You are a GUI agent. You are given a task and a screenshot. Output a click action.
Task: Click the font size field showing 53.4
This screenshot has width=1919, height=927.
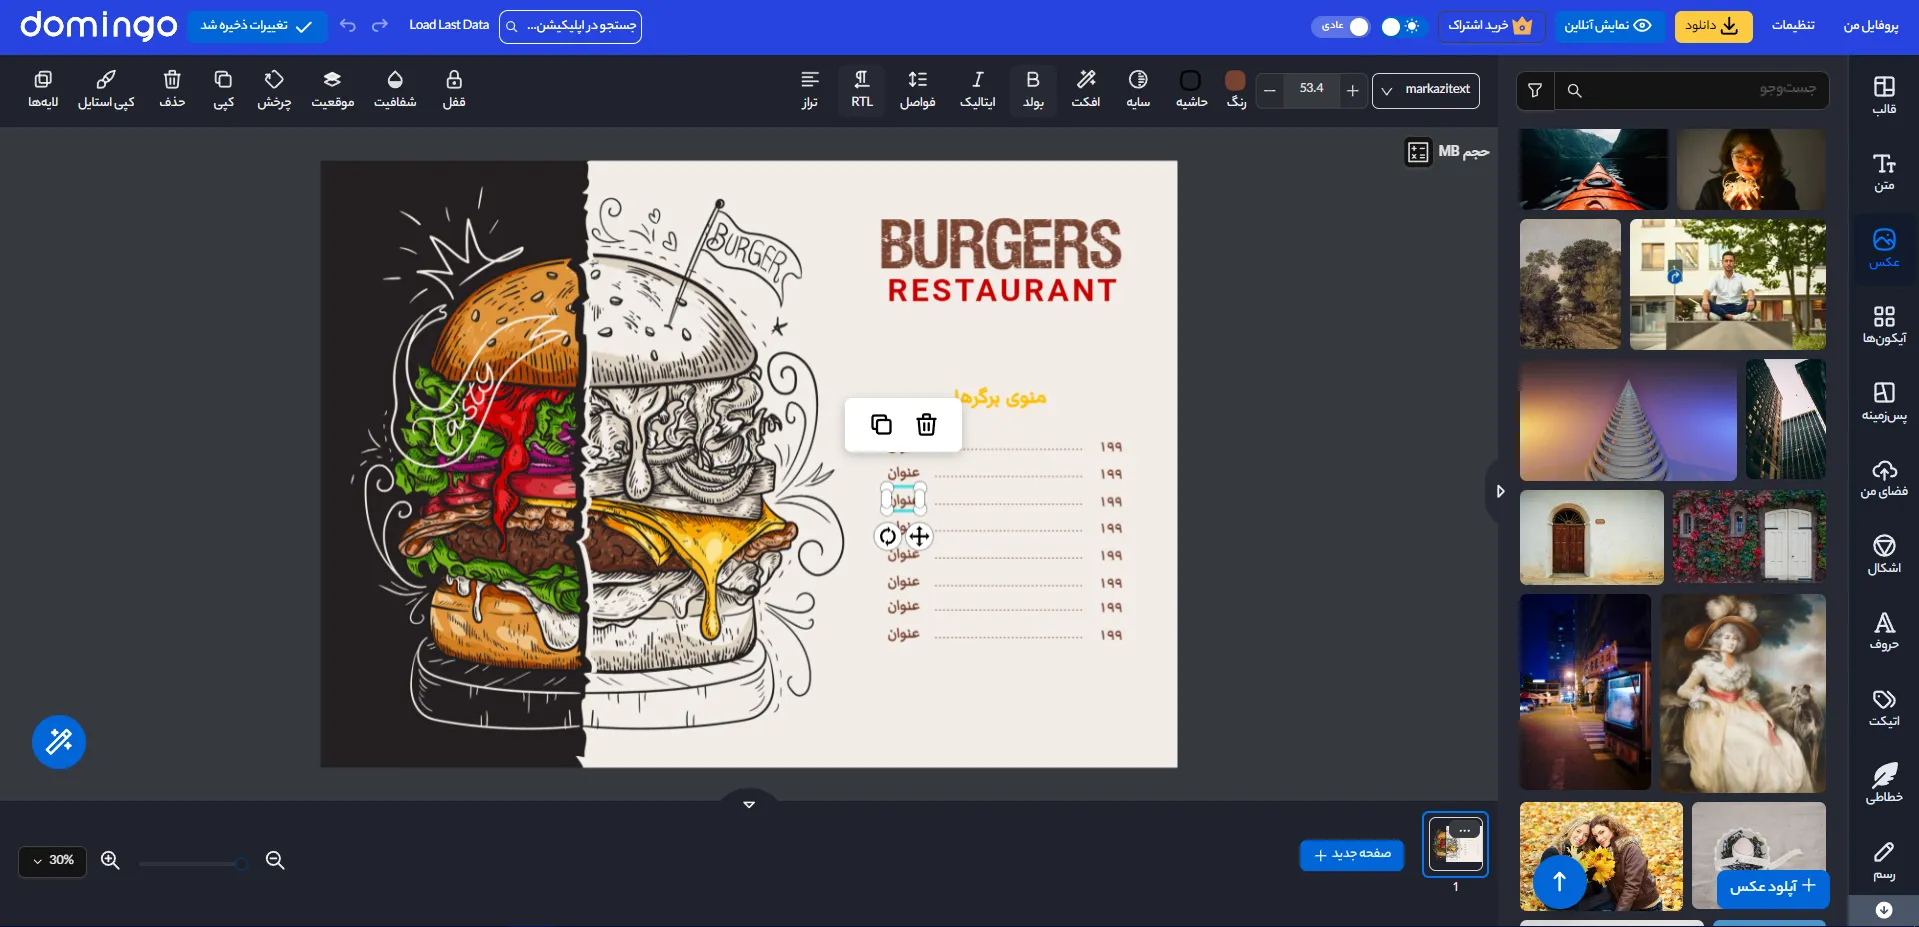click(1311, 89)
